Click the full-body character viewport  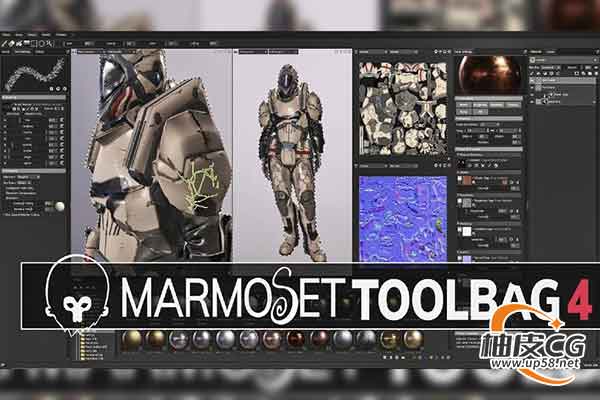point(293,157)
